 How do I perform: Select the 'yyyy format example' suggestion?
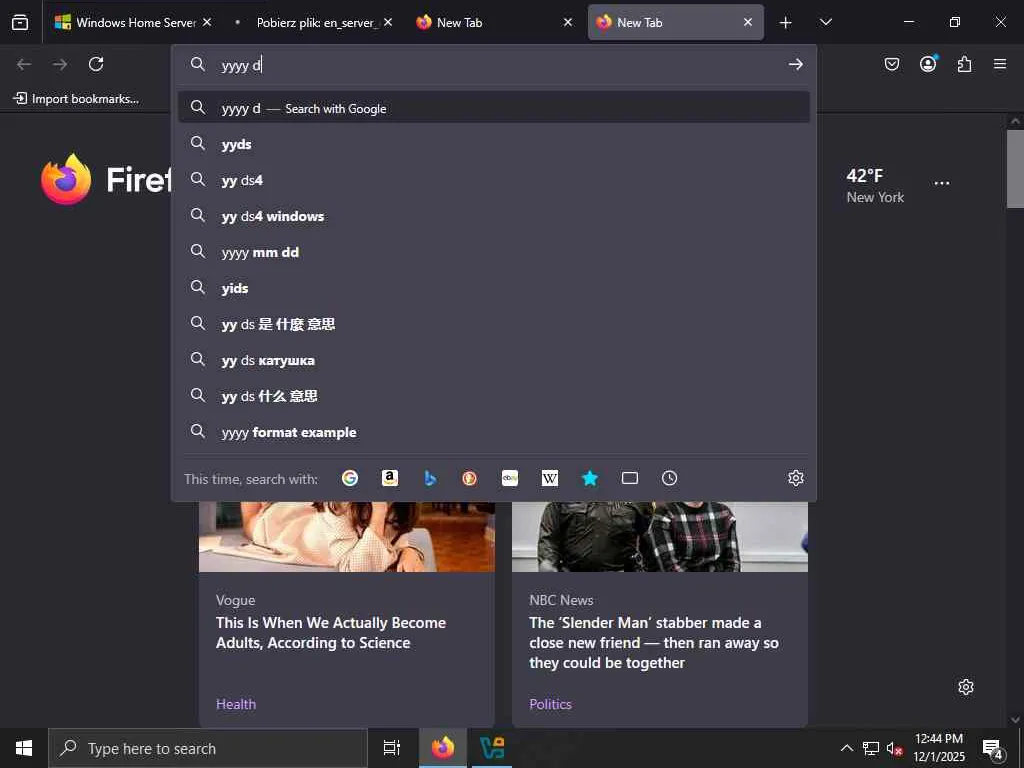tap(494, 432)
